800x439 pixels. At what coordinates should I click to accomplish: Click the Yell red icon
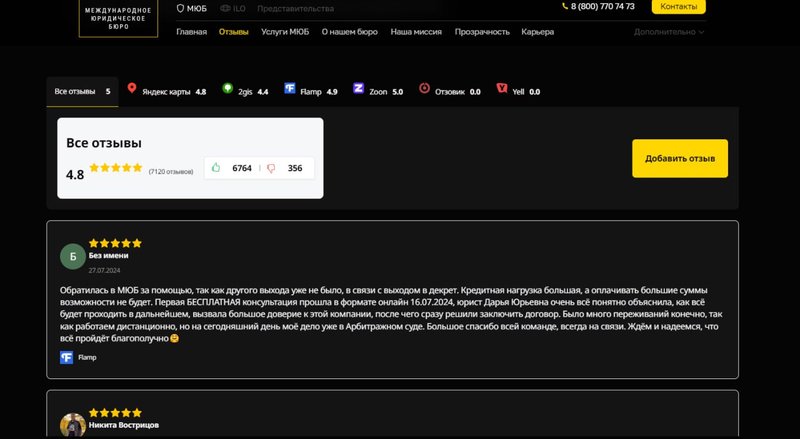tap(502, 88)
